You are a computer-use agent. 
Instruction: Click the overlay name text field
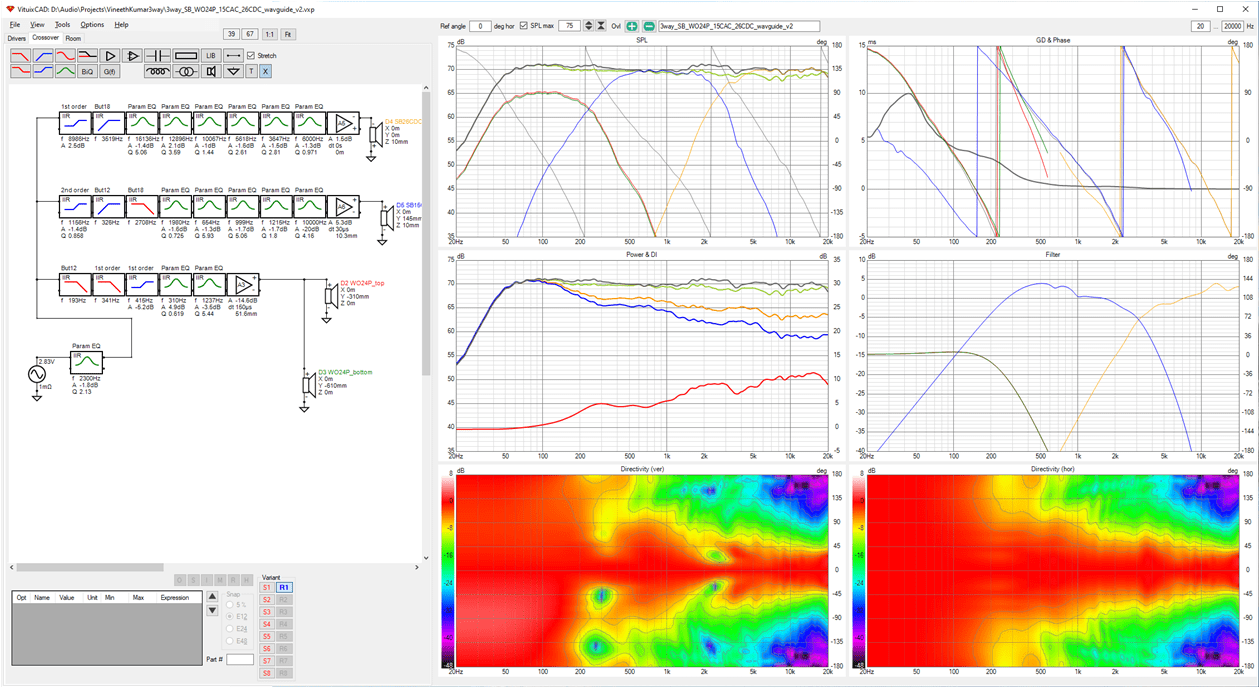(739, 26)
